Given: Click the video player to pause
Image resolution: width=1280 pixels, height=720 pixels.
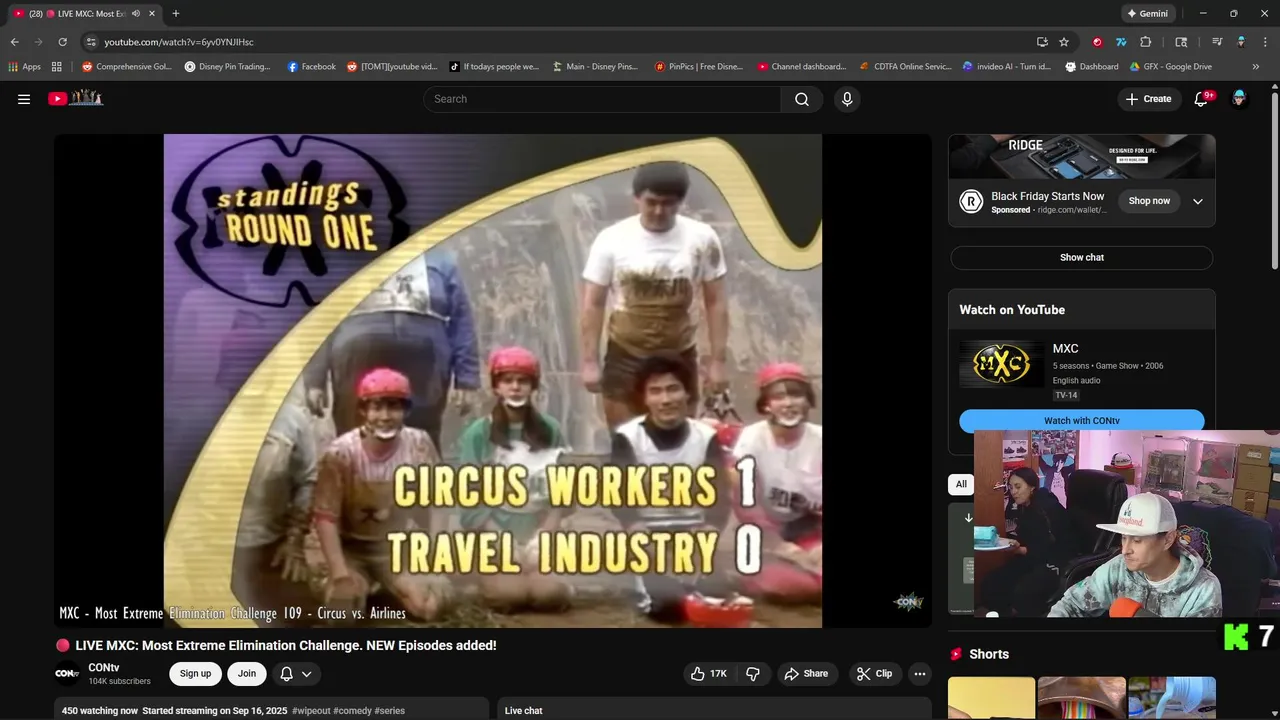Looking at the screenshot, I should [493, 381].
